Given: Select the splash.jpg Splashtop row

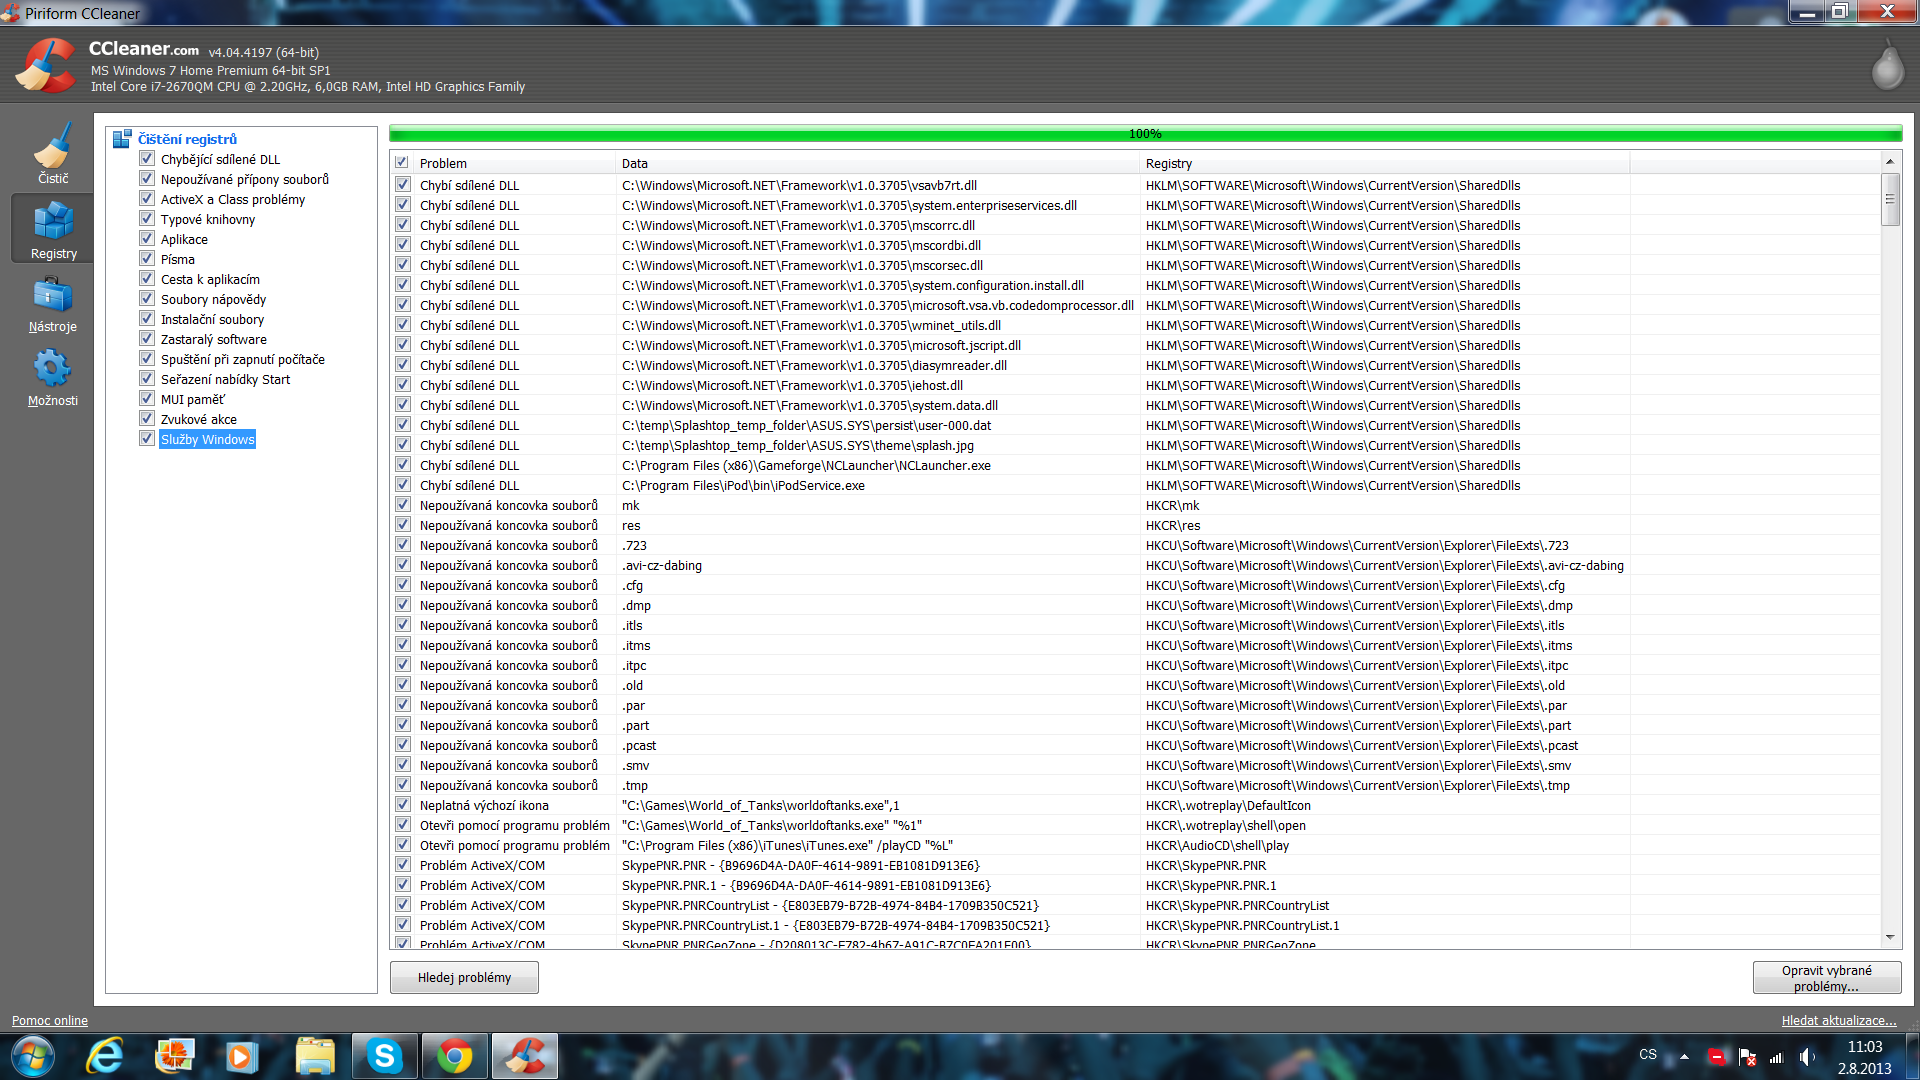Looking at the screenshot, I should [x=1135, y=445].
